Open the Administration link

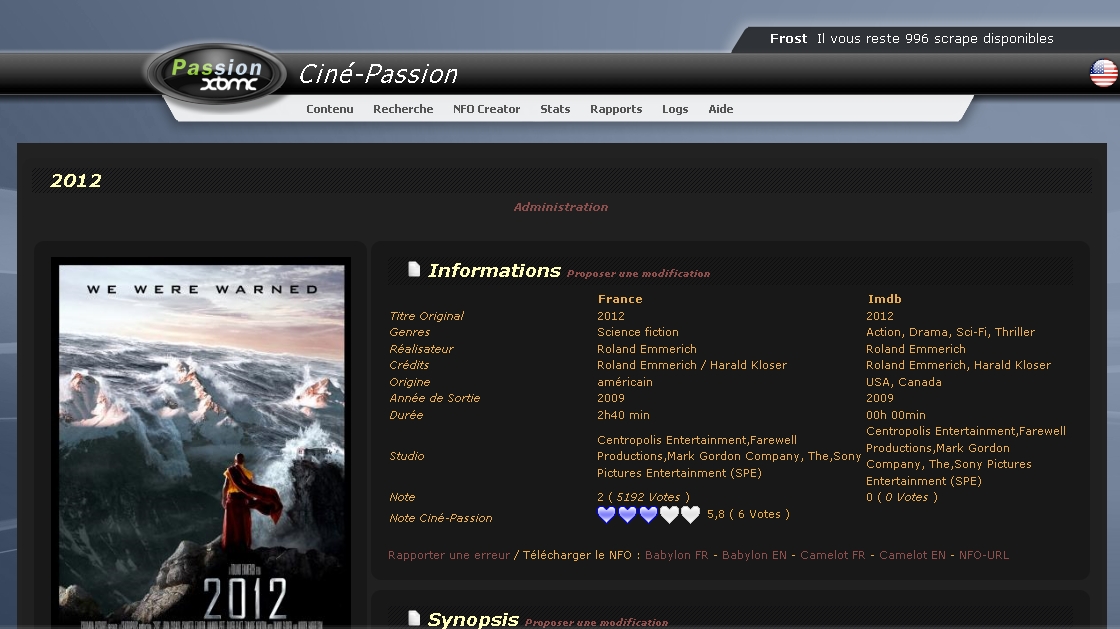[x=561, y=207]
